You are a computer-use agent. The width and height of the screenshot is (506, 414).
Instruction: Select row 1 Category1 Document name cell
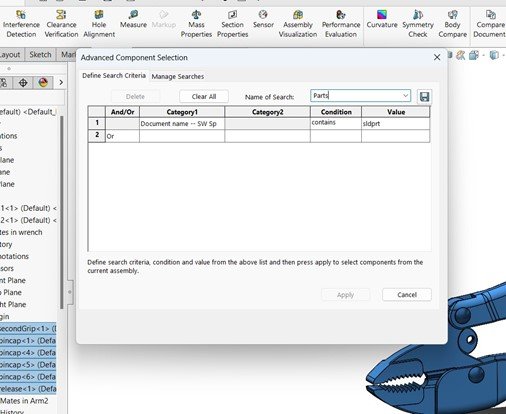pyautogui.click(x=182, y=123)
